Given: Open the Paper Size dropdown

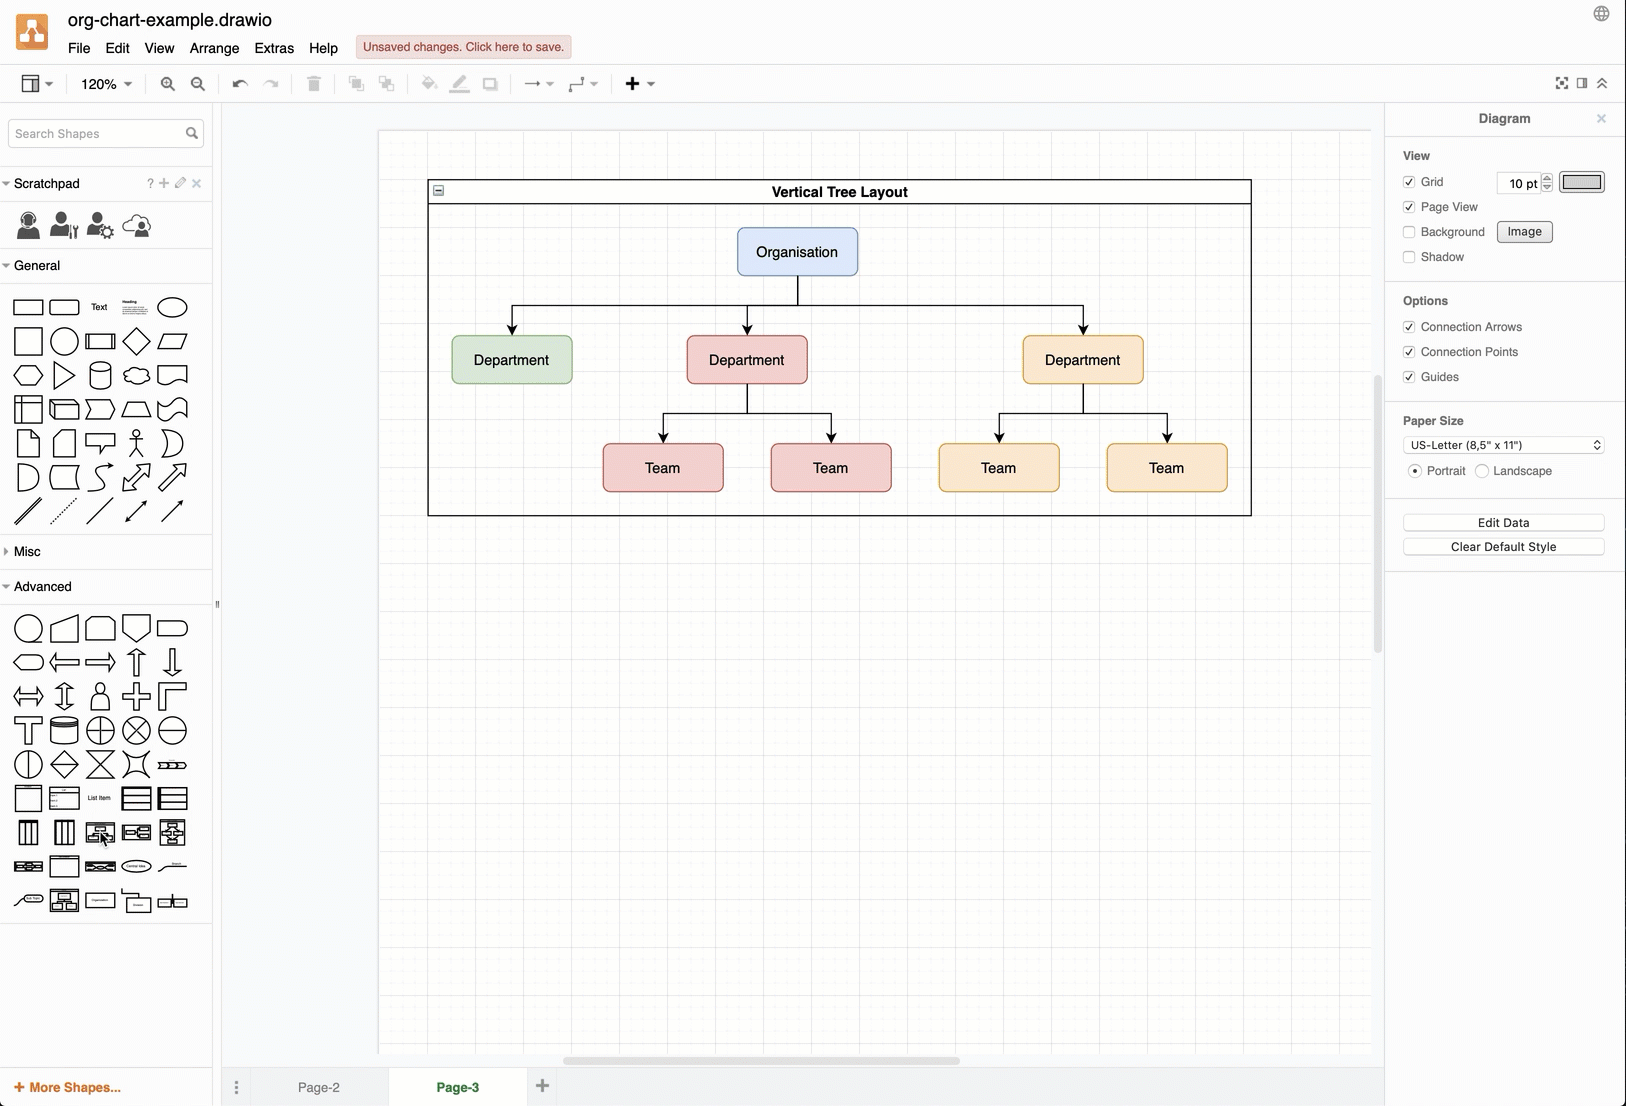Looking at the screenshot, I should click(x=1503, y=445).
